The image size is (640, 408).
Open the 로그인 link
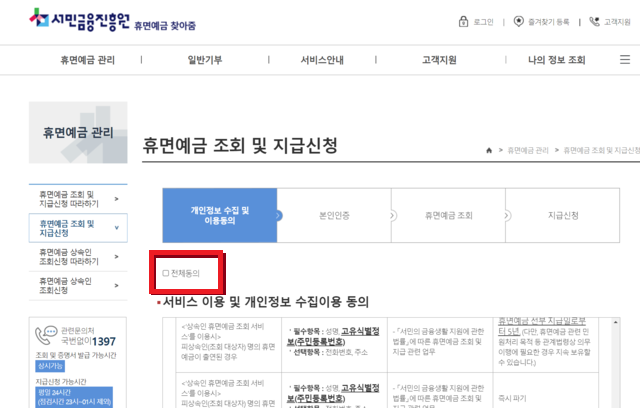tap(483, 22)
